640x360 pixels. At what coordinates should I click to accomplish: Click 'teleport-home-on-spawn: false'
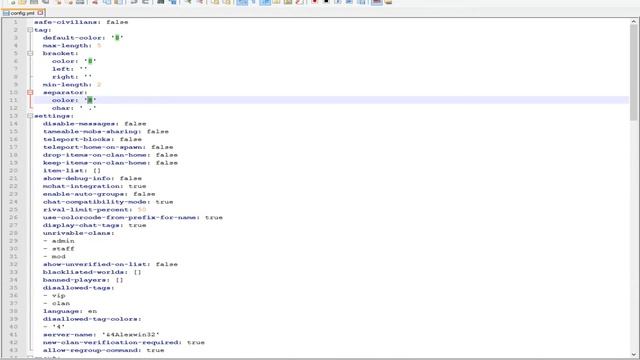click(108, 147)
